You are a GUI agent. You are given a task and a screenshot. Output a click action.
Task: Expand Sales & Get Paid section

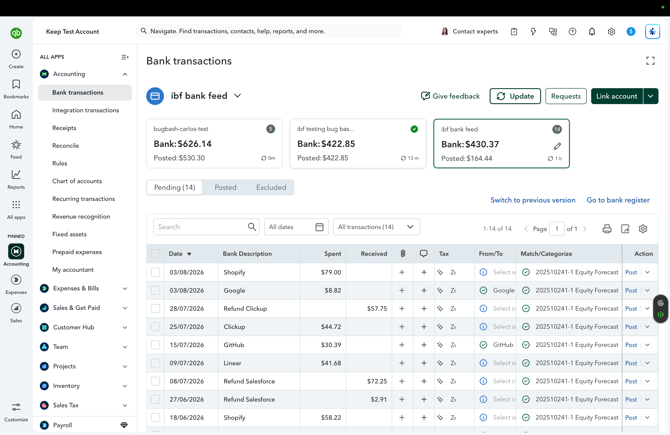pos(125,308)
